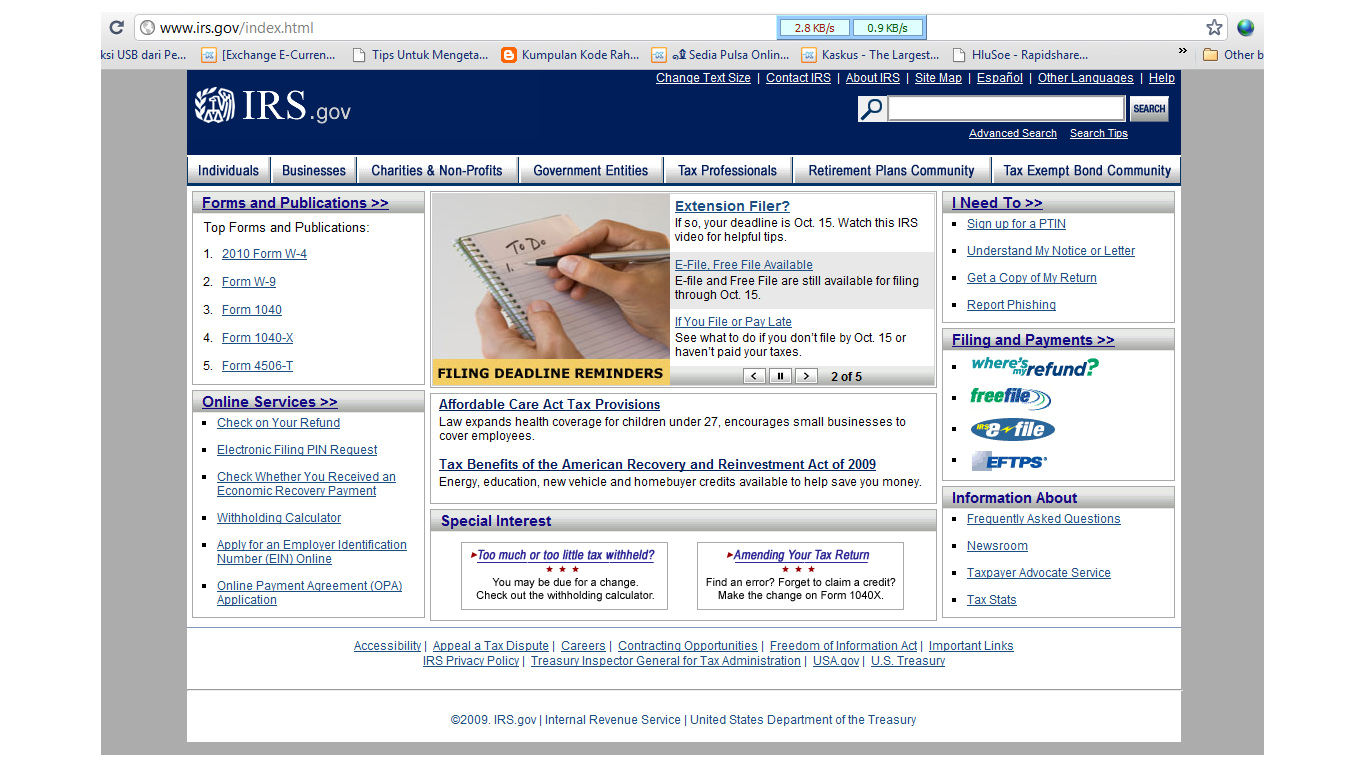The height and width of the screenshot is (768, 1366).
Task: Open Government Entities tab
Action: click(x=591, y=171)
